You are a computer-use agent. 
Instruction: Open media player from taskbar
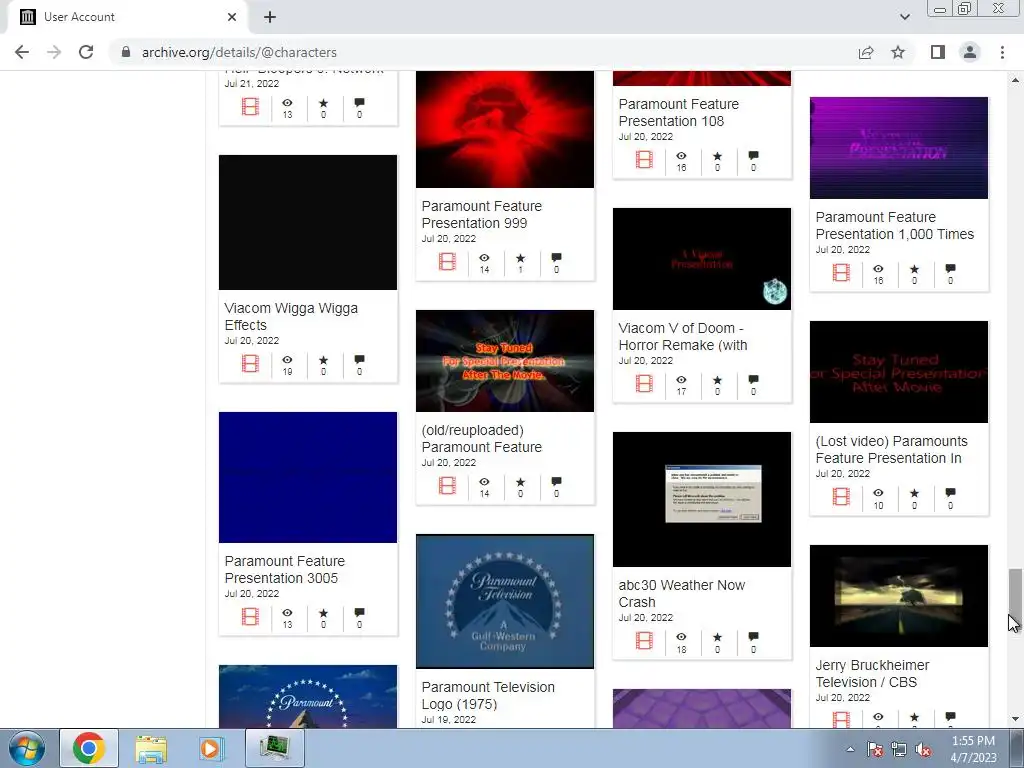pyautogui.click(x=211, y=748)
